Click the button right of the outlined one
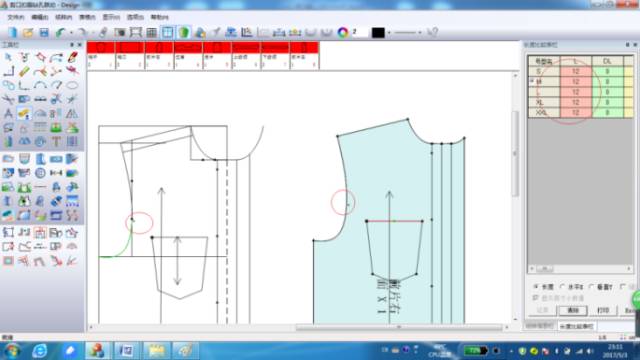The image size is (640, 360). coord(603,311)
